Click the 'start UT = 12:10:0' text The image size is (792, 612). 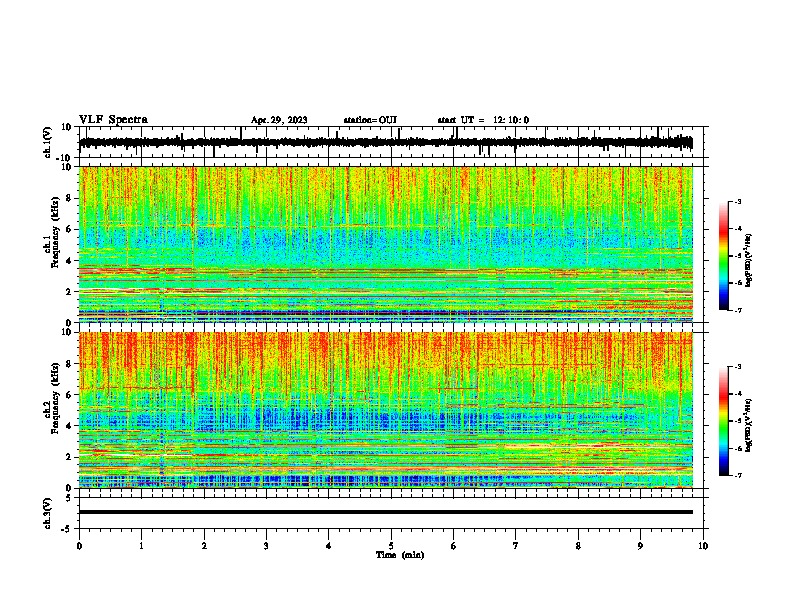483,120
